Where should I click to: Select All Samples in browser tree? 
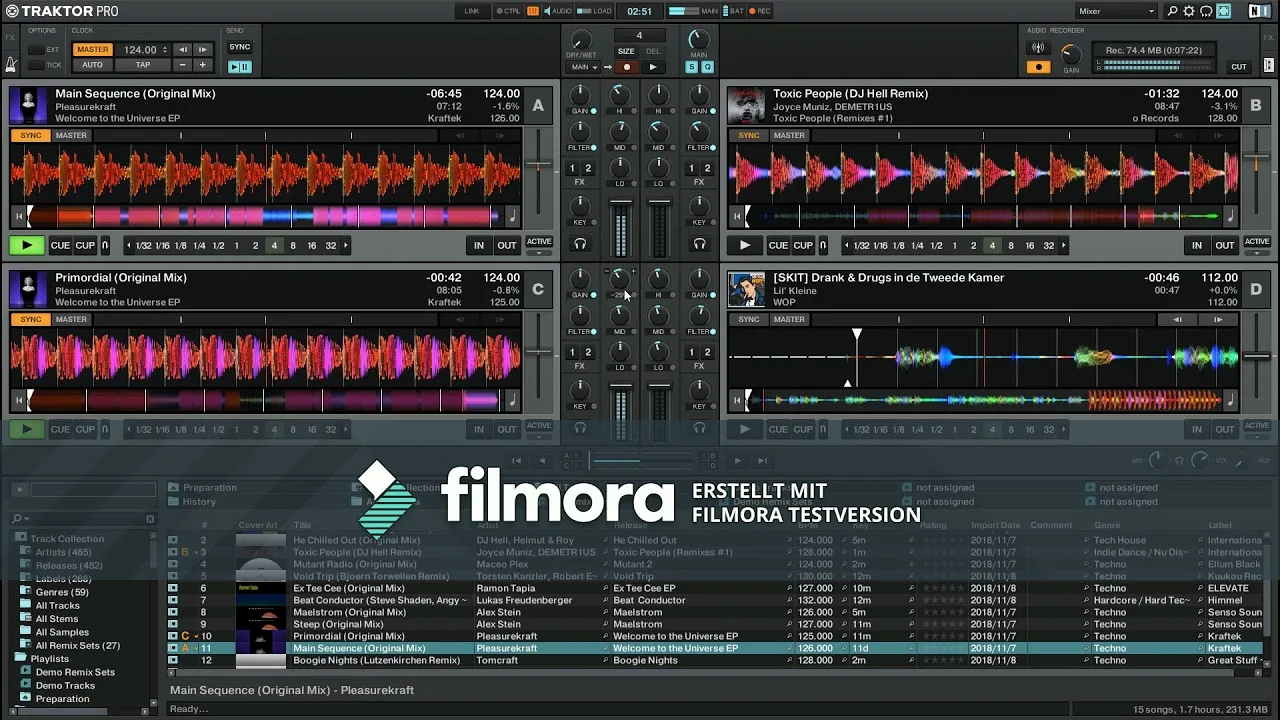(x=62, y=632)
